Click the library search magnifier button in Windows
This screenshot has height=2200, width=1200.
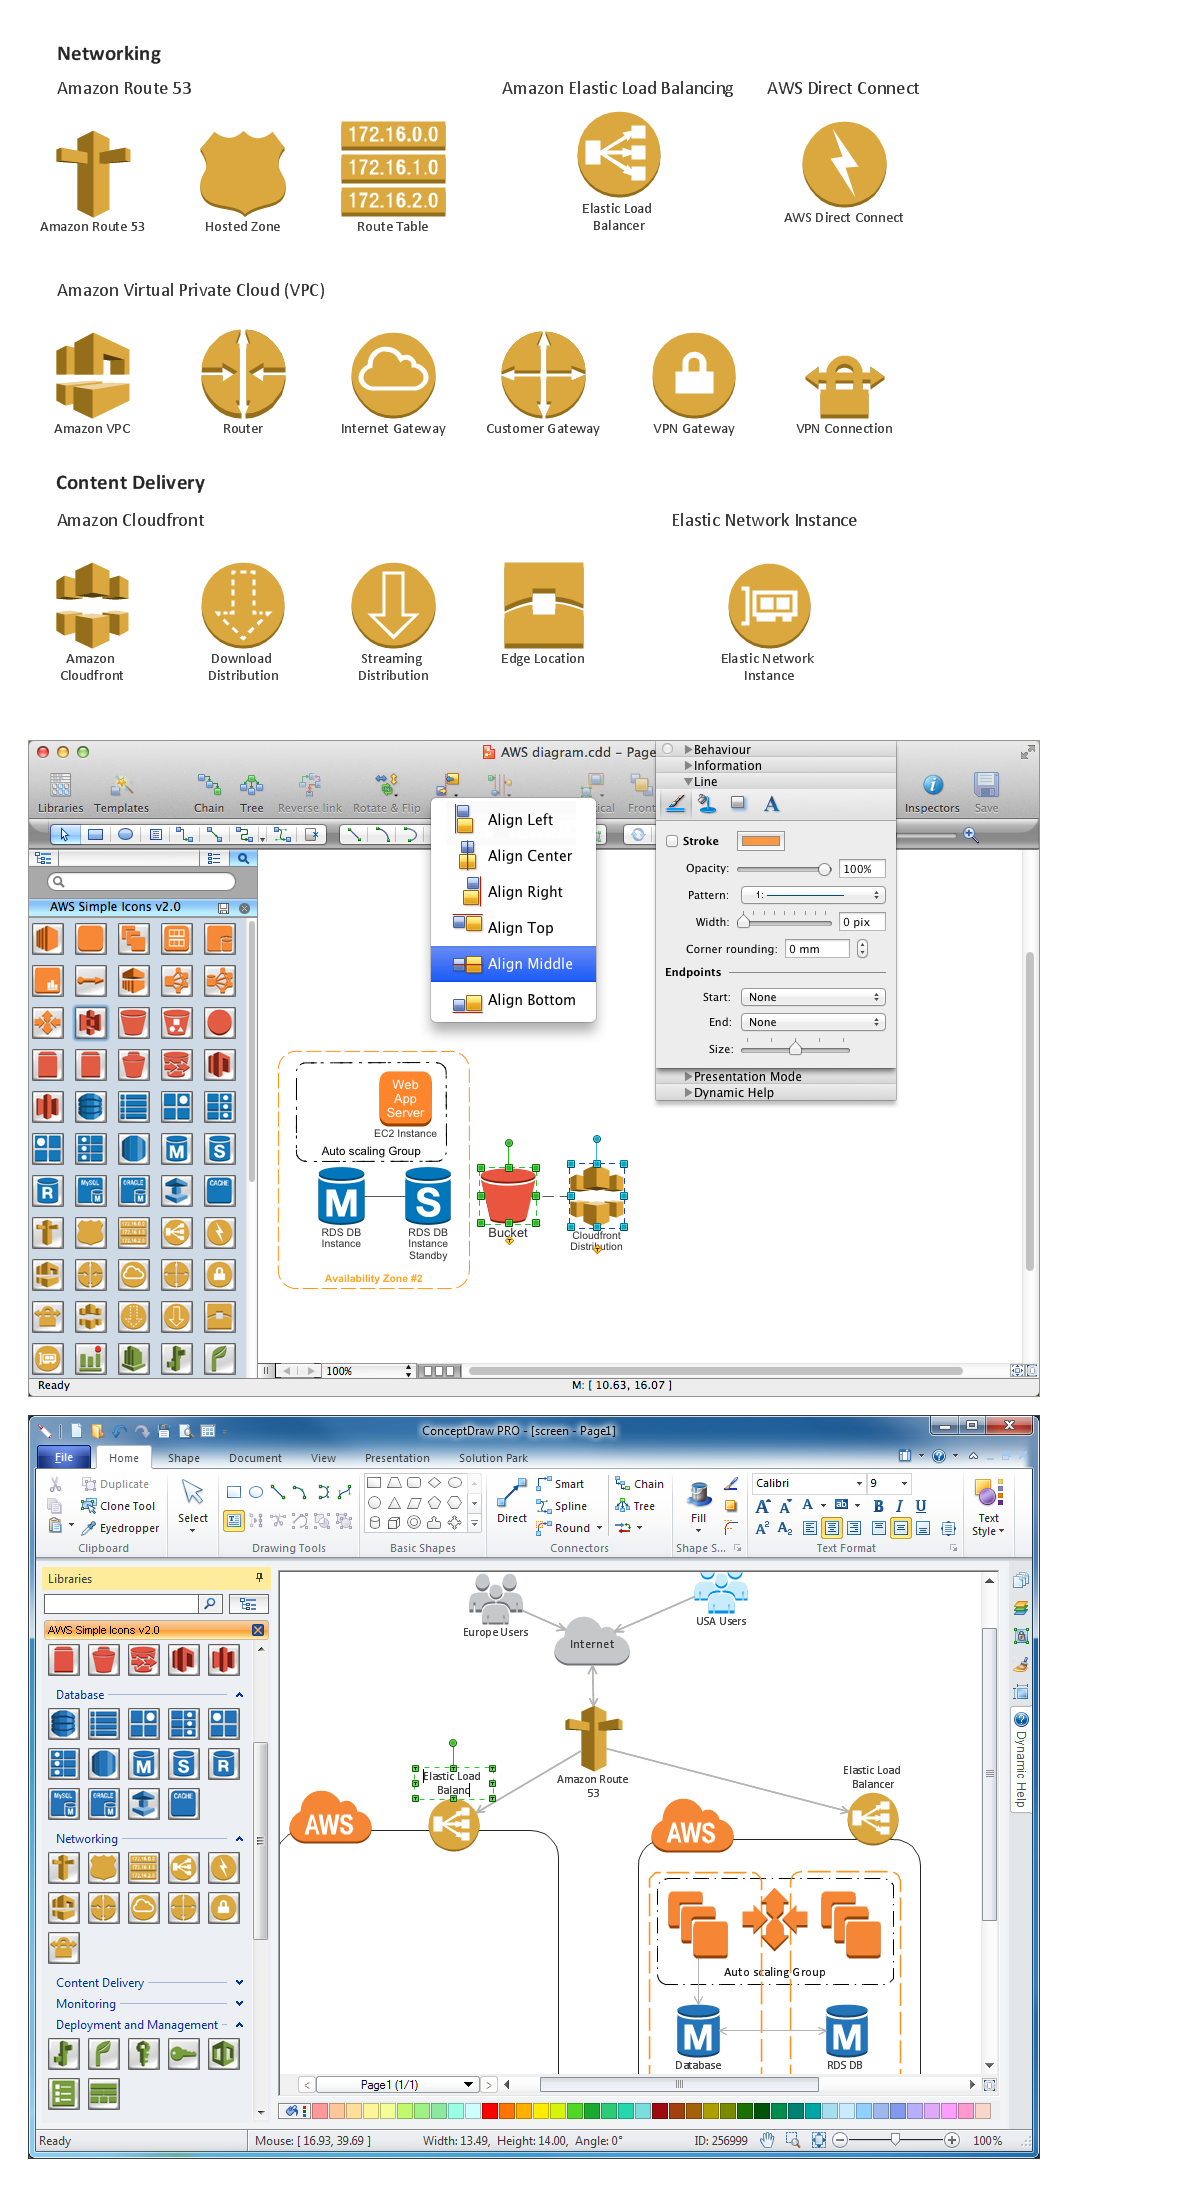(x=210, y=1604)
